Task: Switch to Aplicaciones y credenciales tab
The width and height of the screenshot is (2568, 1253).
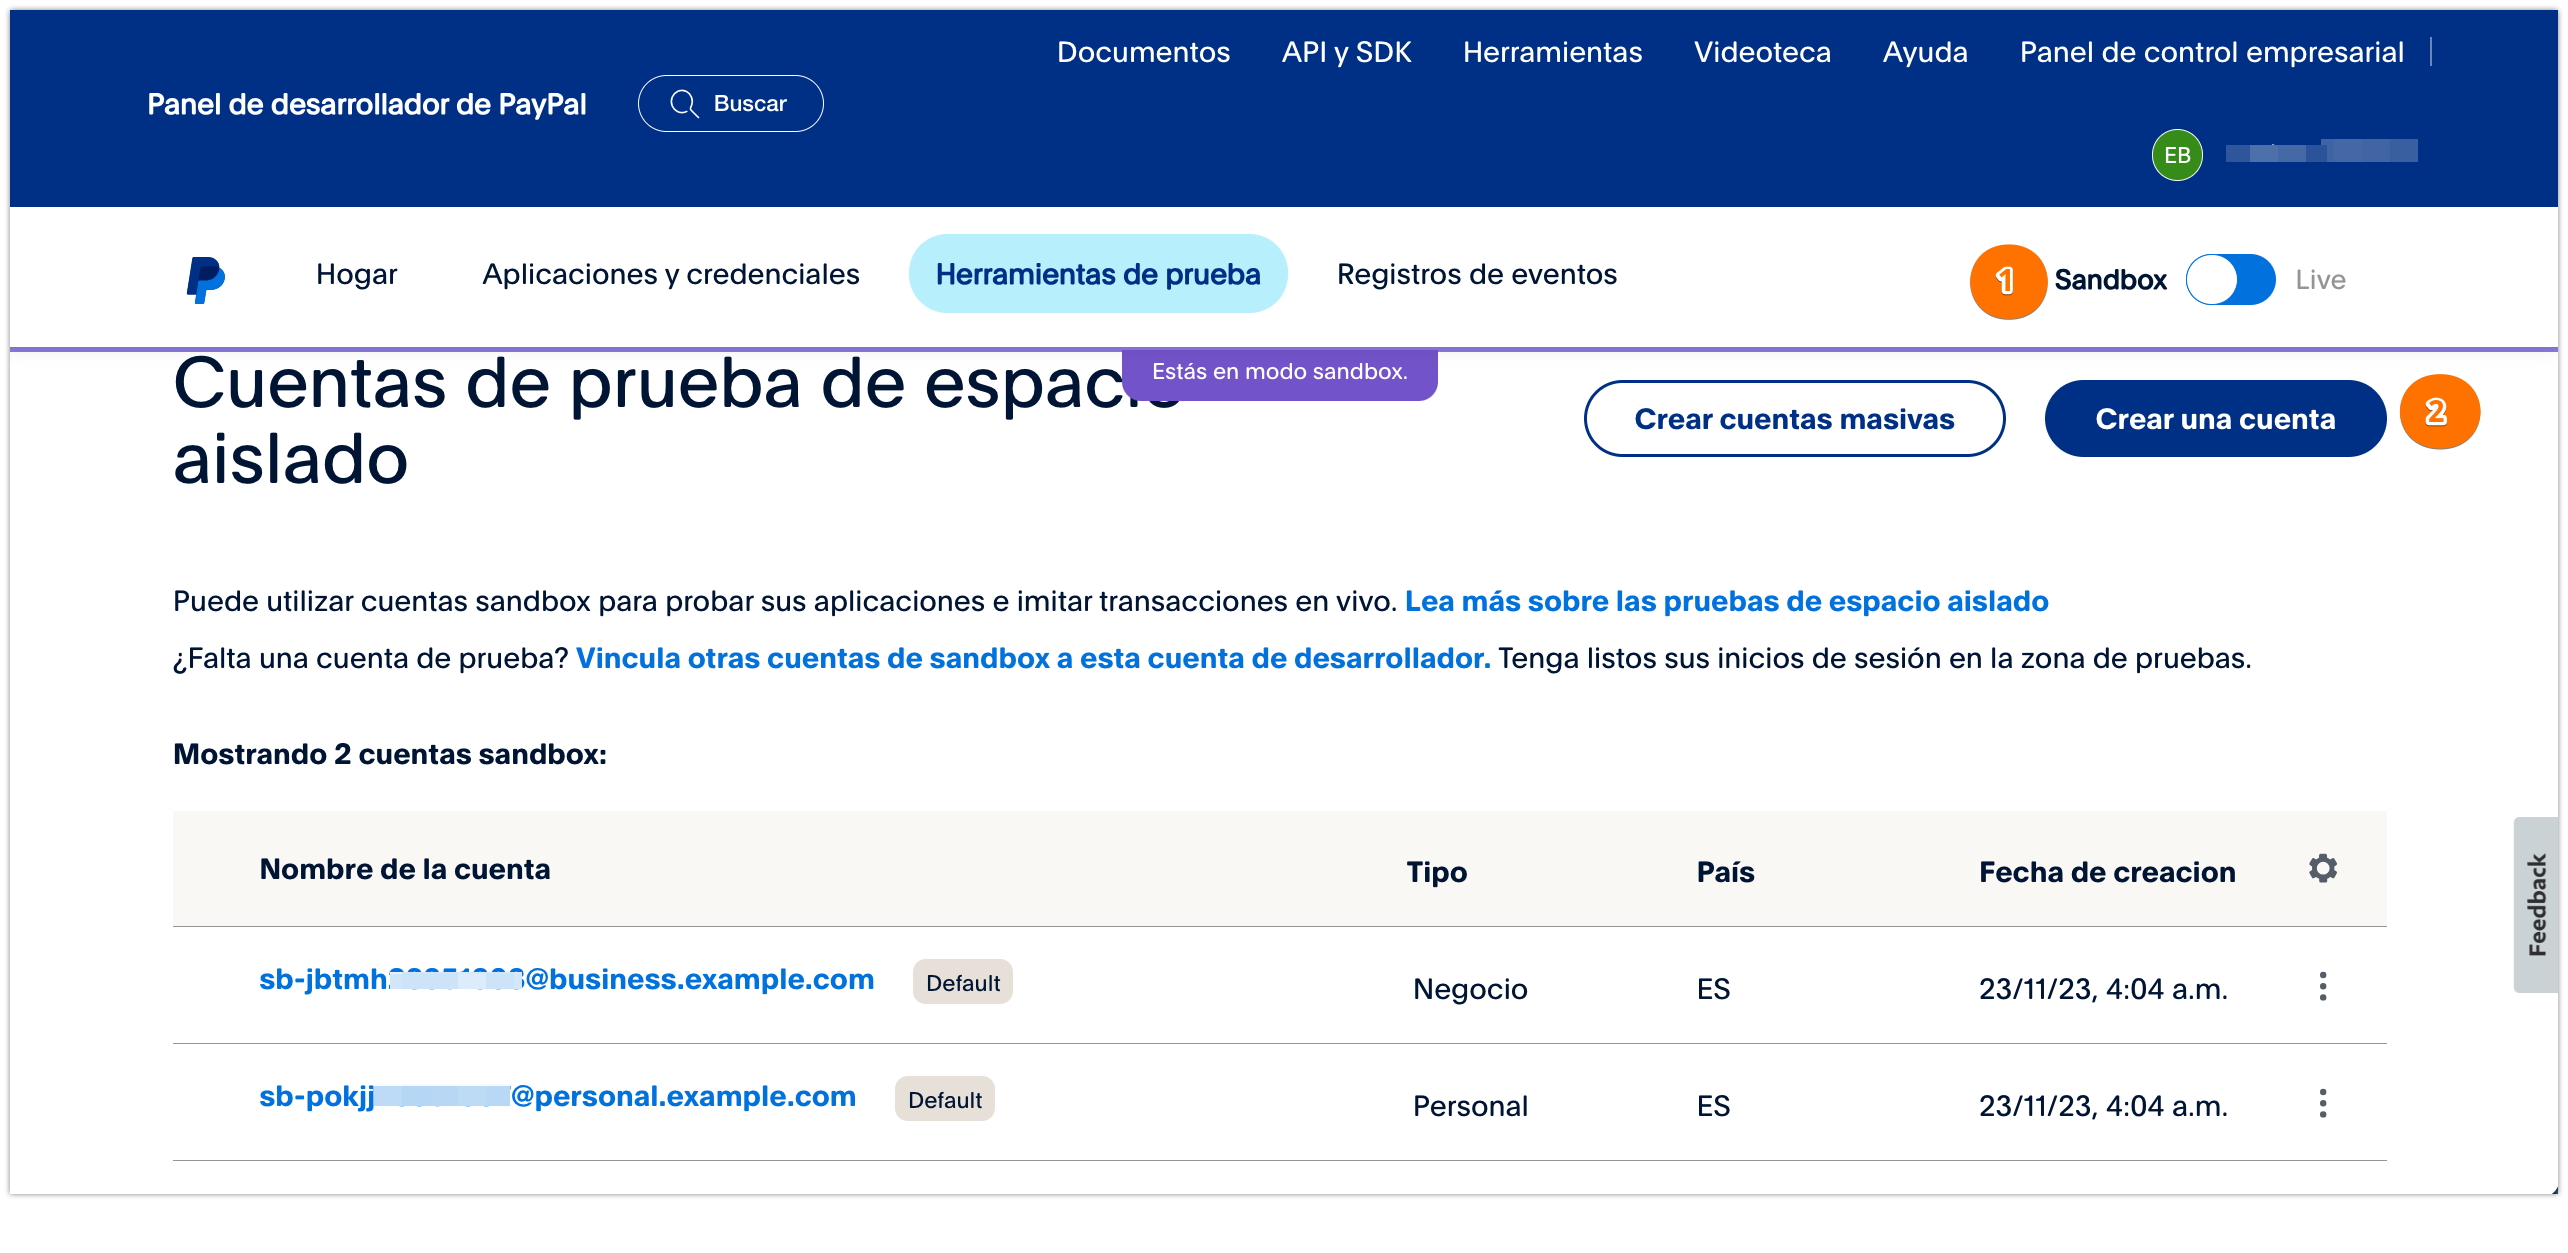Action: [x=670, y=274]
